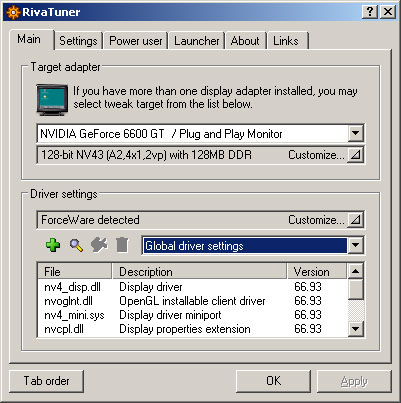Click the question mark help button
This screenshot has width=401, height=403.
point(370,12)
